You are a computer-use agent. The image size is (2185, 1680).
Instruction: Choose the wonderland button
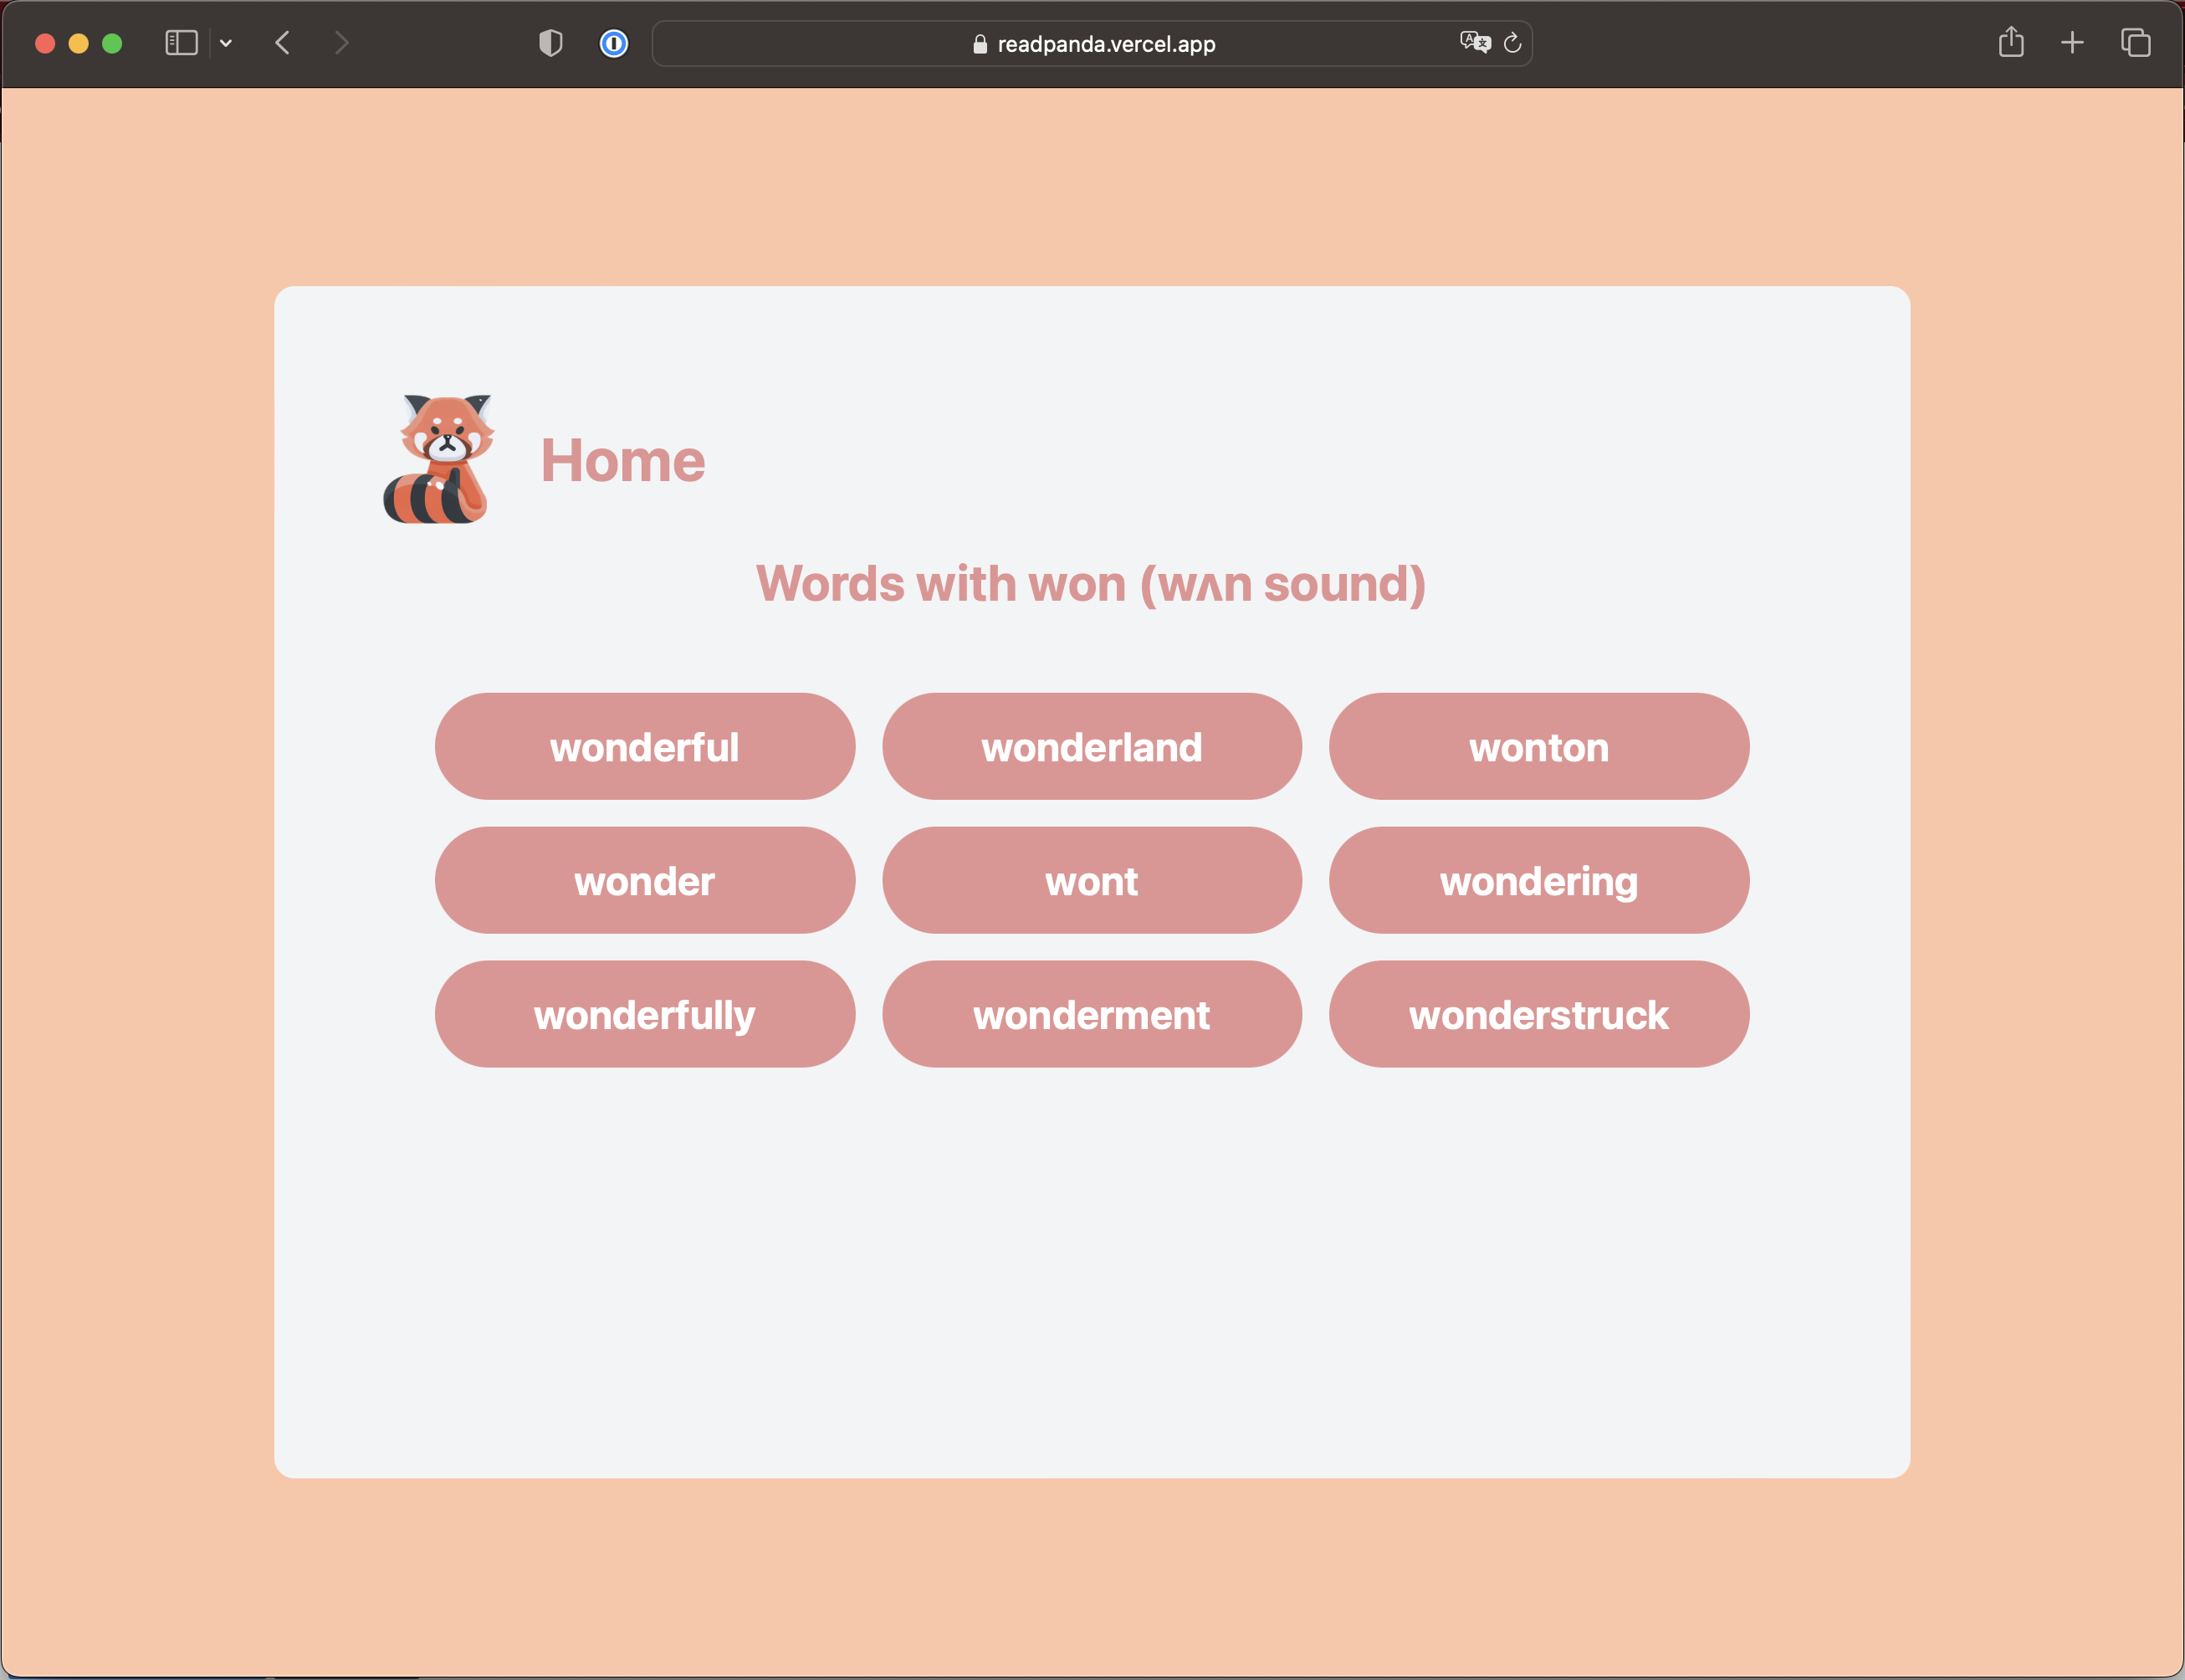click(1091, 746)
